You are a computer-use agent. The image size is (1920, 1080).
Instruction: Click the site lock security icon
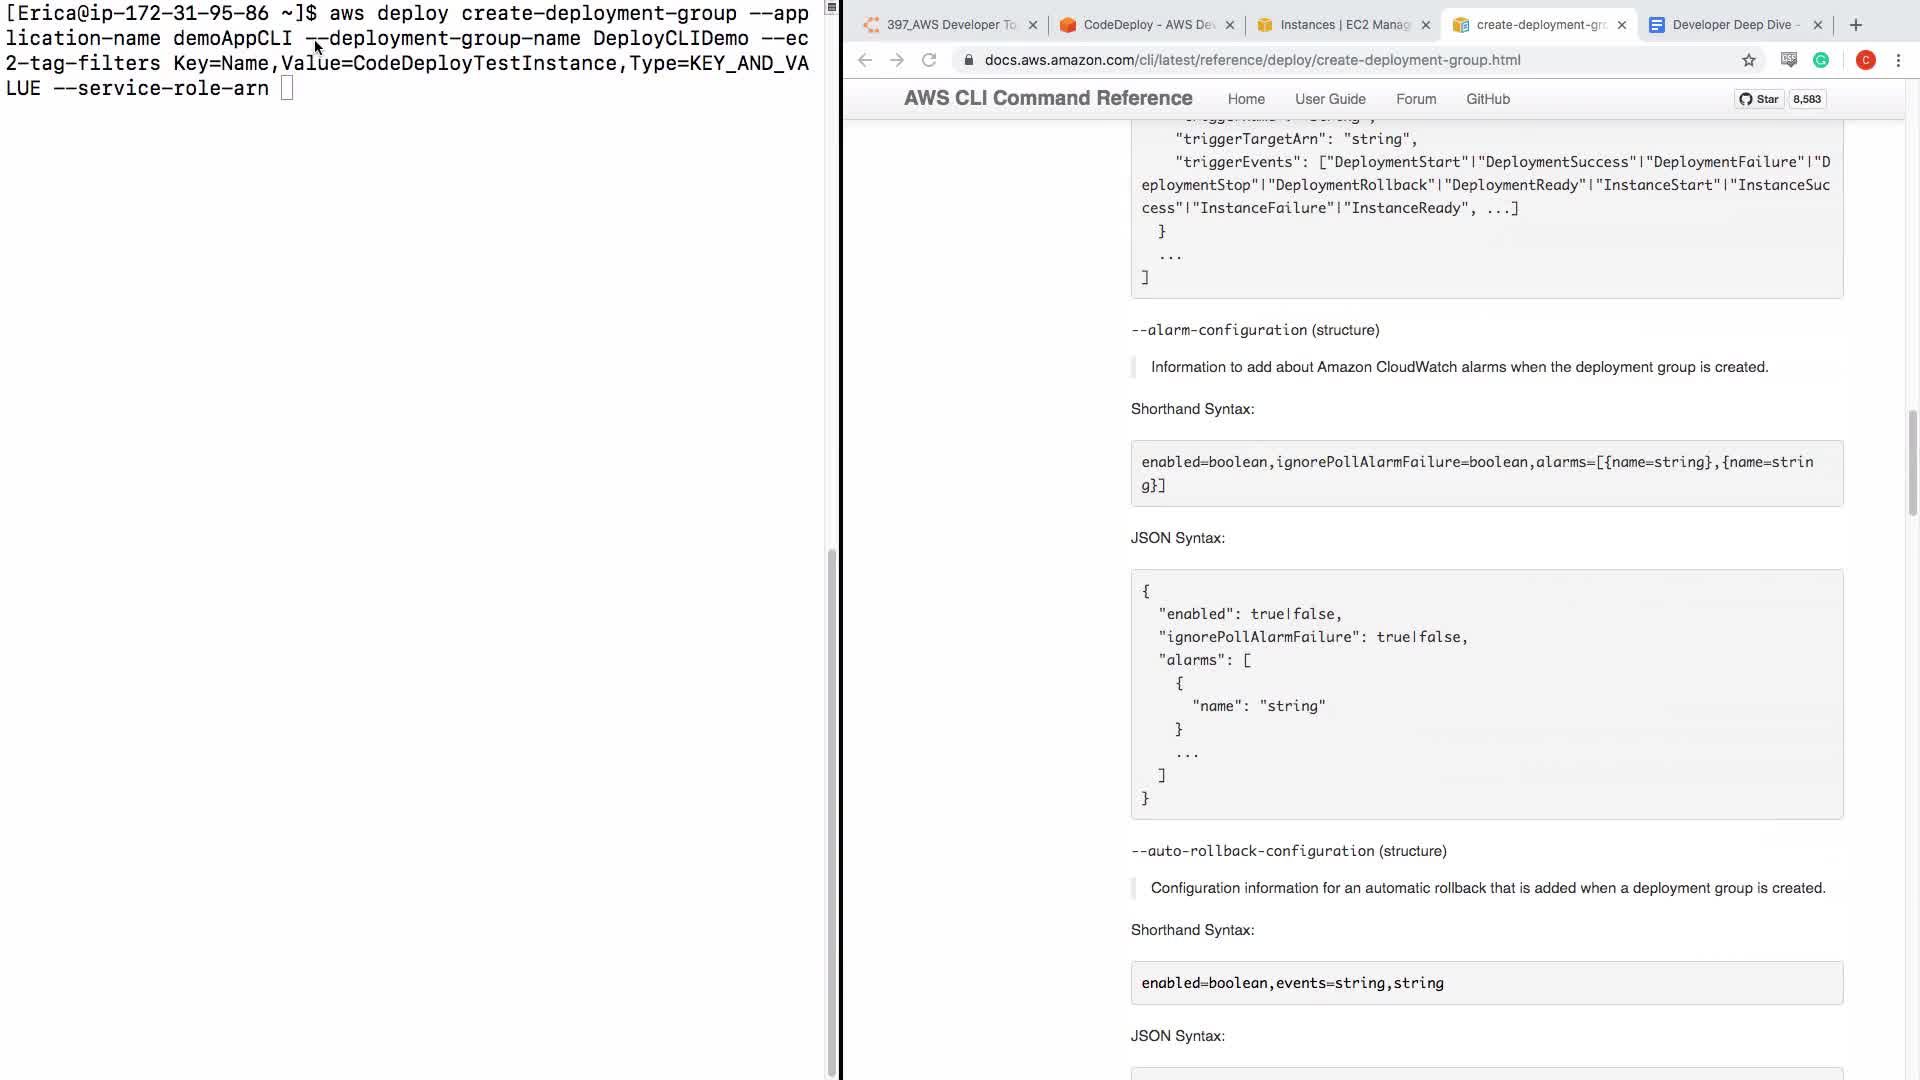point(968,60)
